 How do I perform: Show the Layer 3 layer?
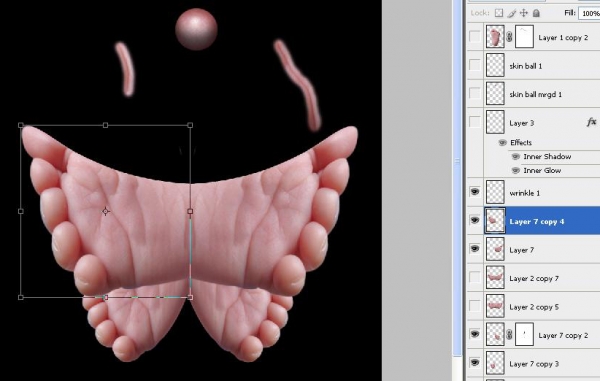coord(474,122)
